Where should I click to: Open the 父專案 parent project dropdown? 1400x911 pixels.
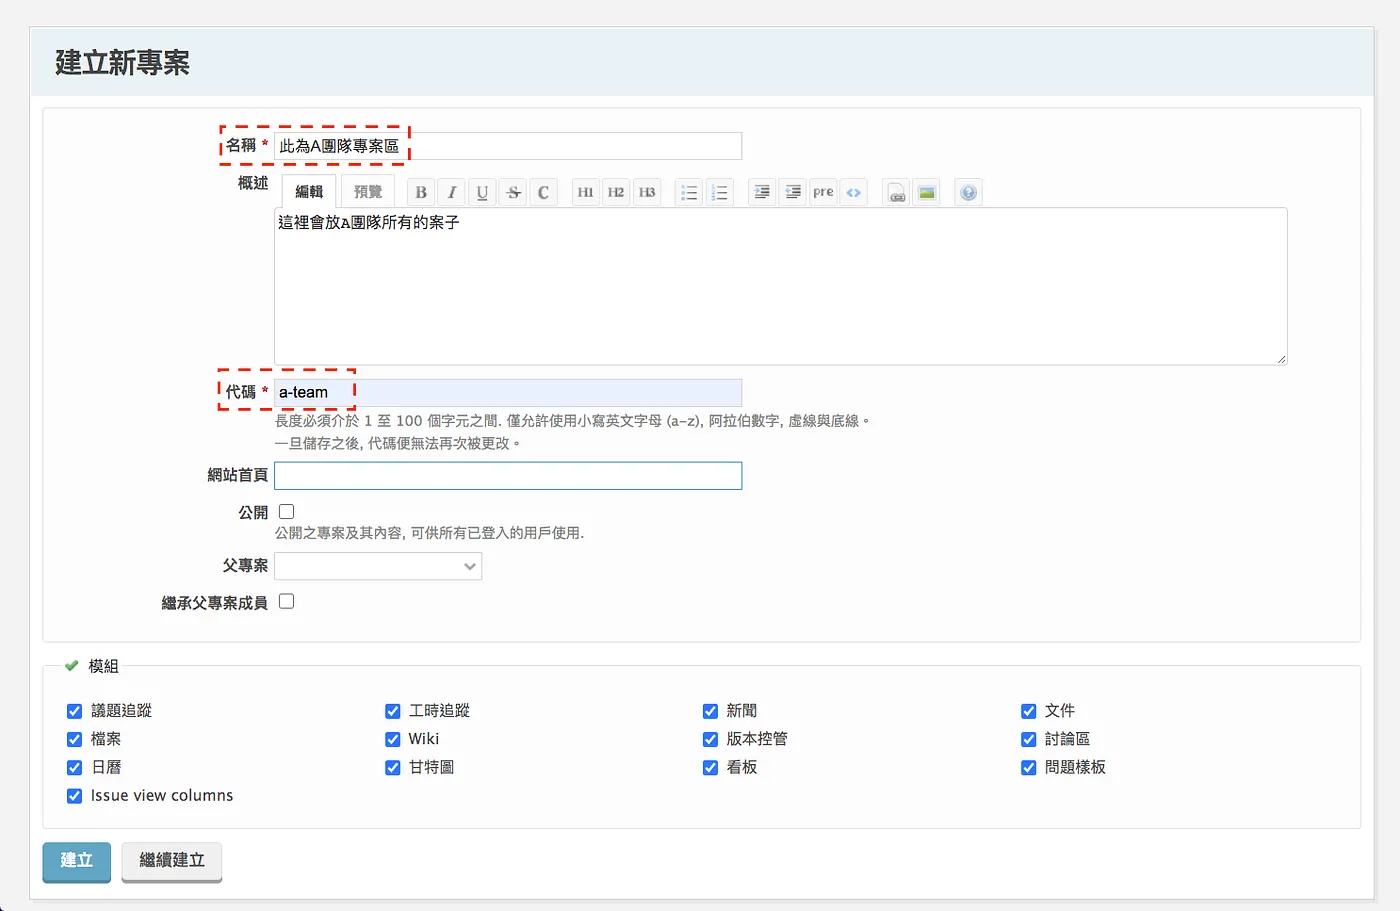click(x=378, y=566)
